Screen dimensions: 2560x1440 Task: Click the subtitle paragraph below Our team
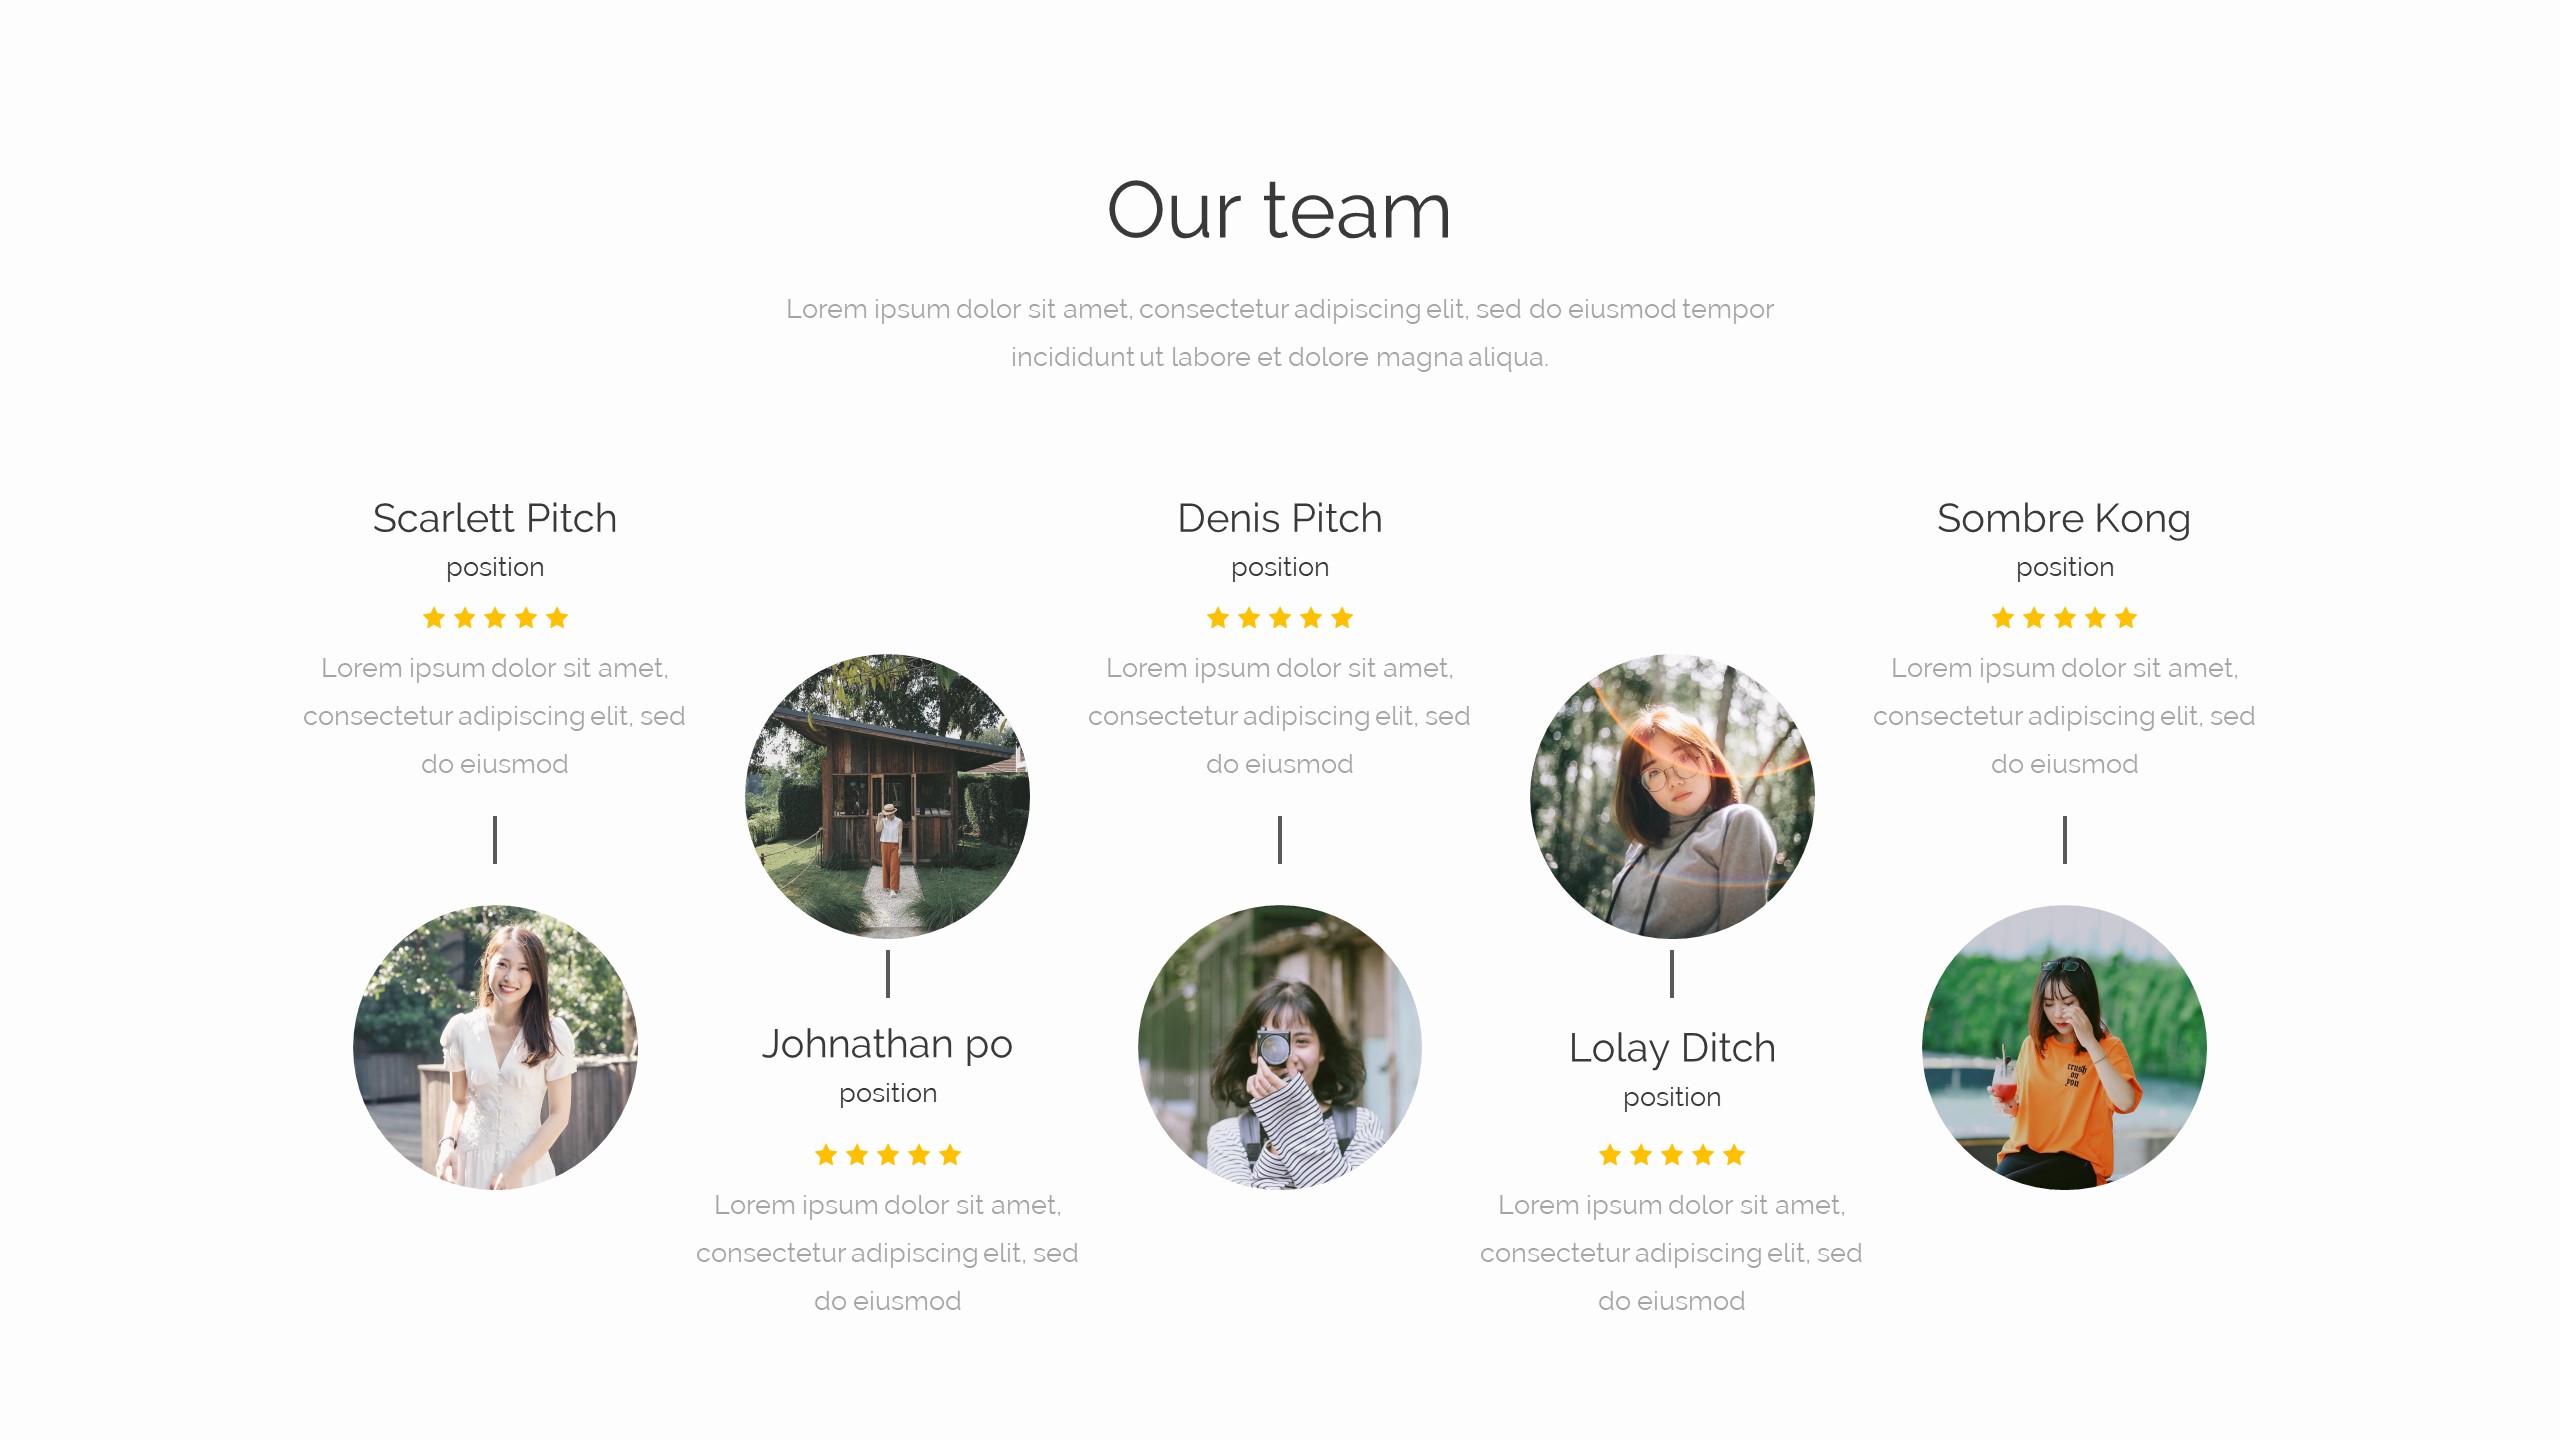click(1280, 333)
